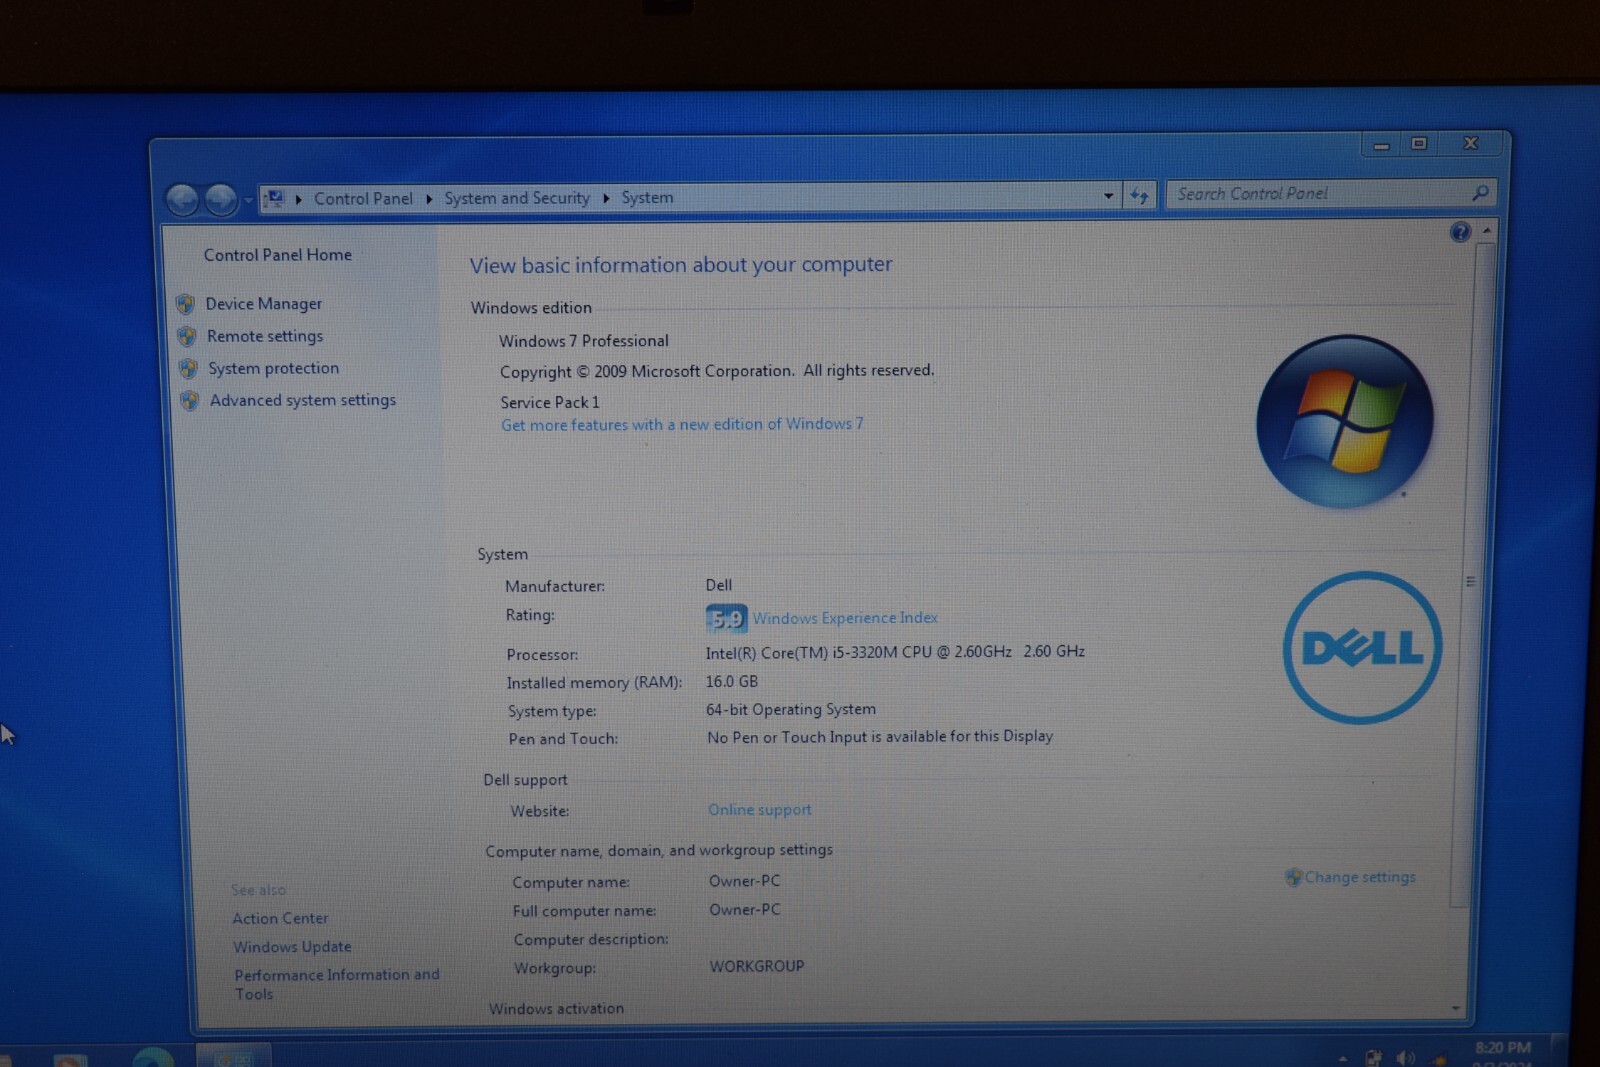The width and height of the screenshot is (1600, 1067).
Task: Select System and Security in the breadcrumb
Action: tap(517, 198)
